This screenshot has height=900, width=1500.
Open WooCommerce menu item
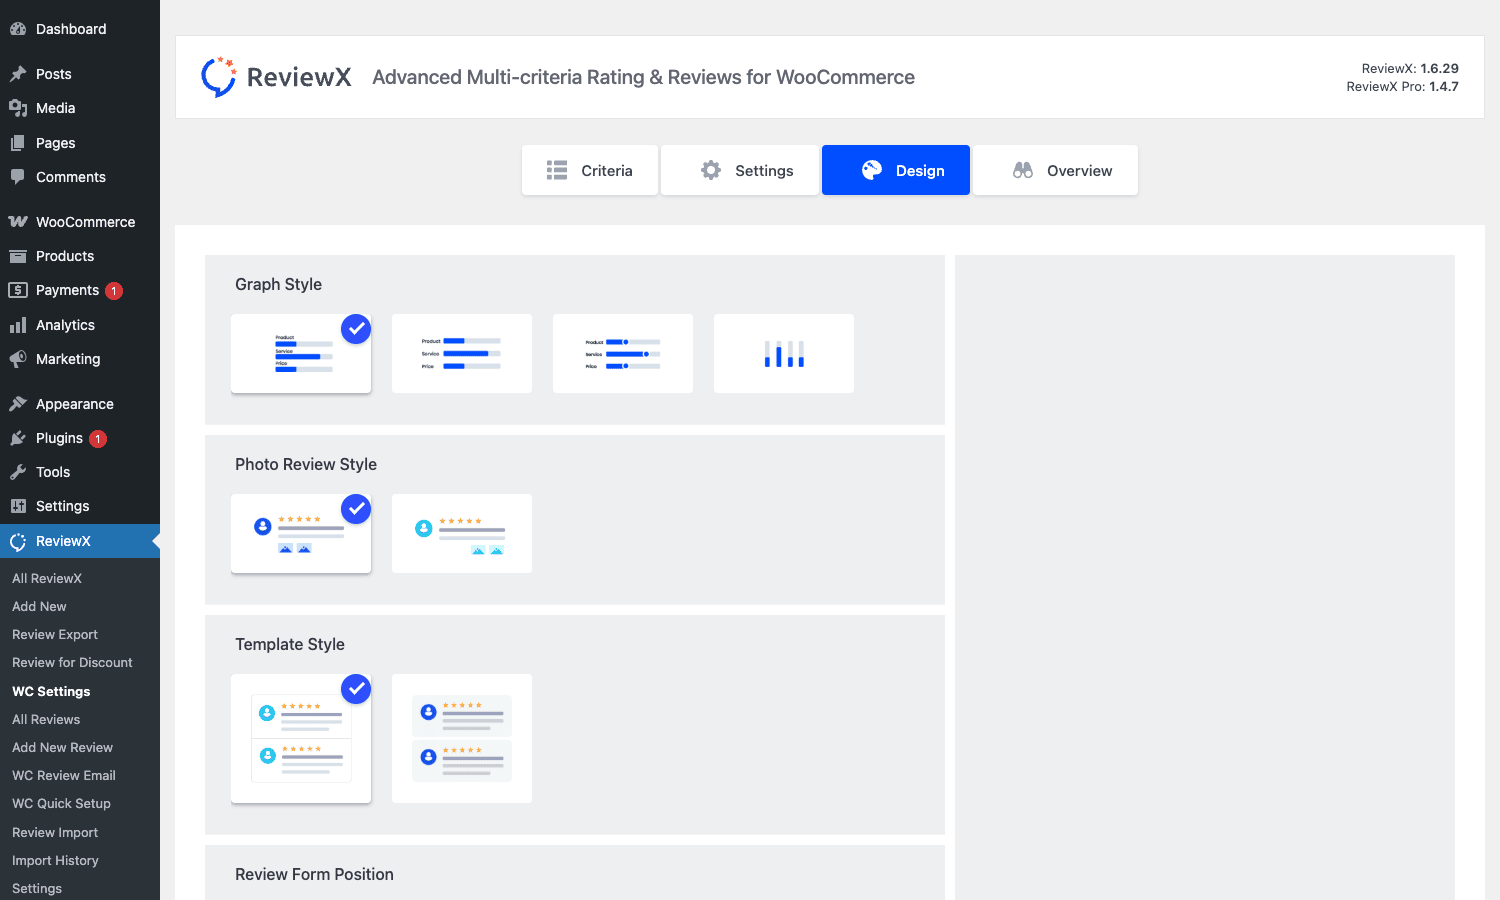point(80,222)
